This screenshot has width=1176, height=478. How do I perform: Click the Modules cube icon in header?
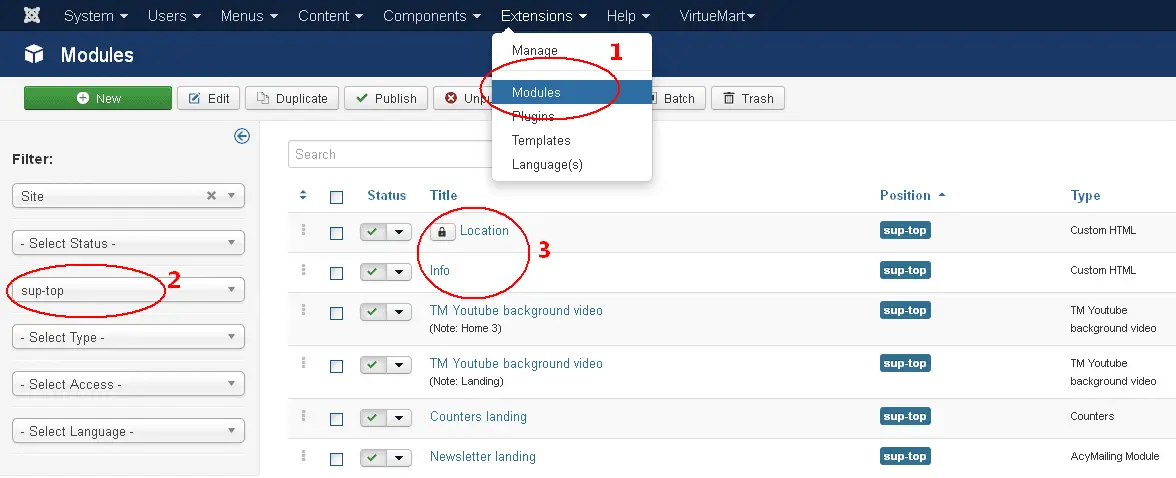coord(34,54)
